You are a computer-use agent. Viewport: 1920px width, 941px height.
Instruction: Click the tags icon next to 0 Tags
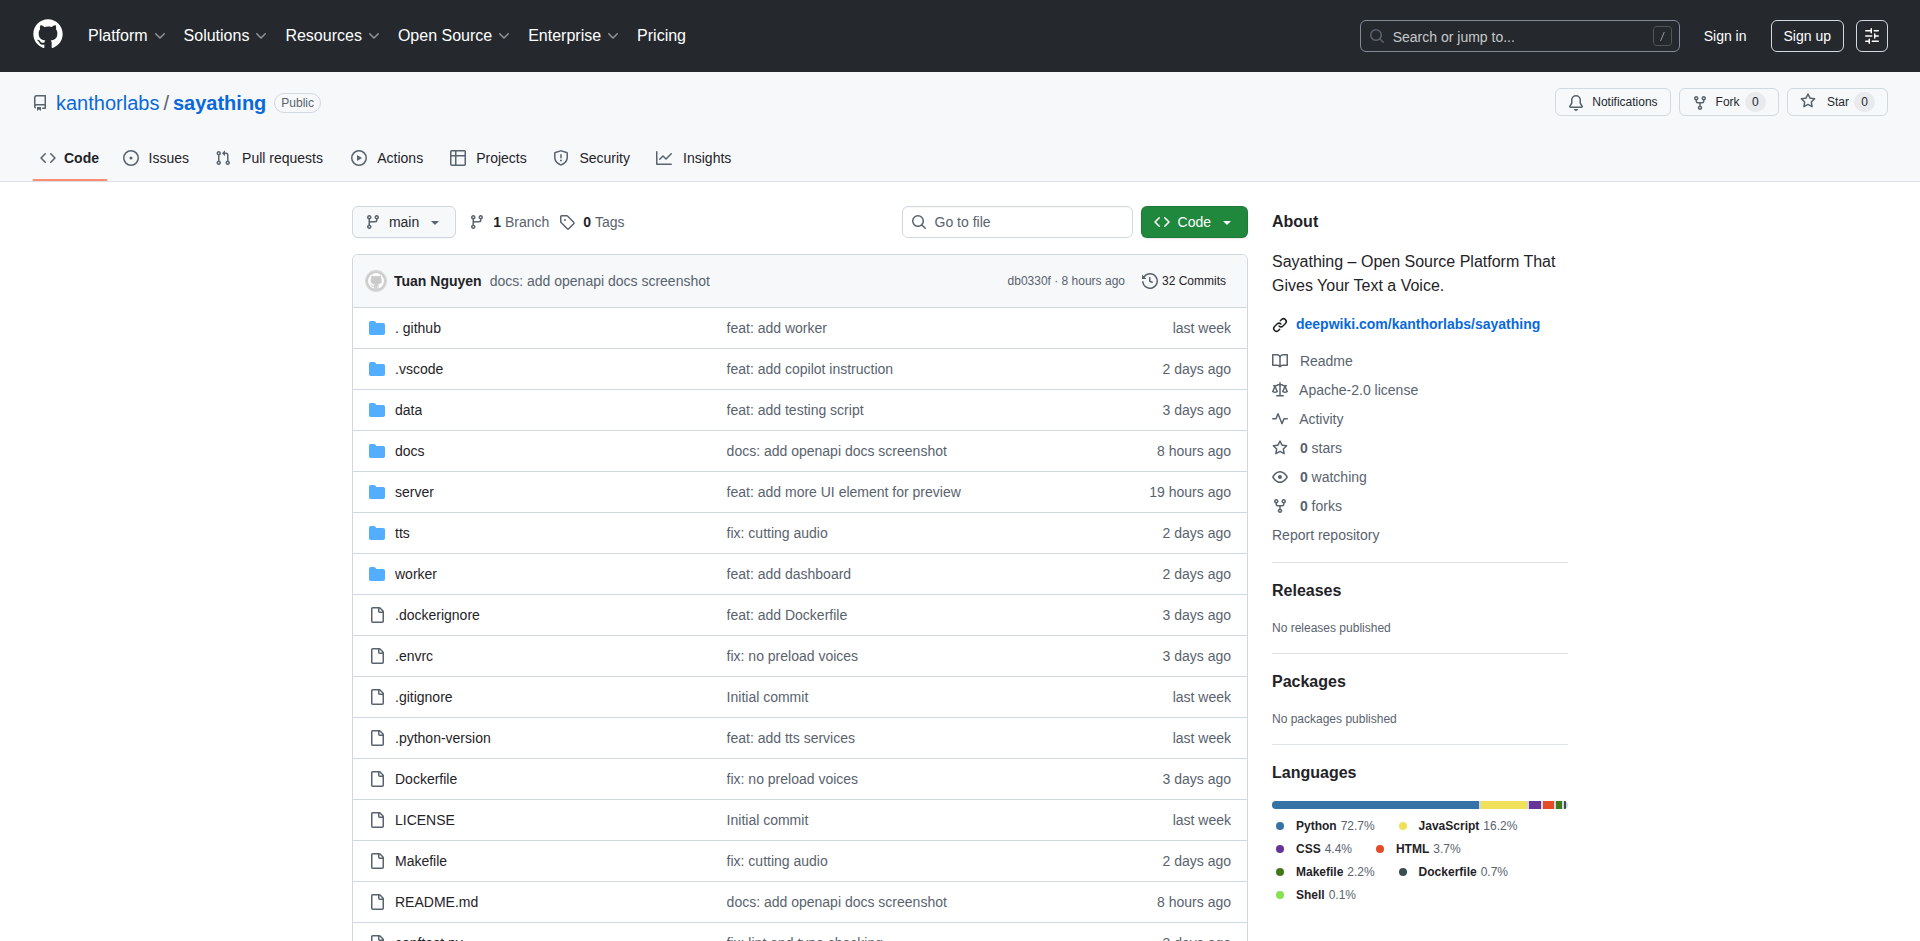pyautogui.click(x=567, y=222)
